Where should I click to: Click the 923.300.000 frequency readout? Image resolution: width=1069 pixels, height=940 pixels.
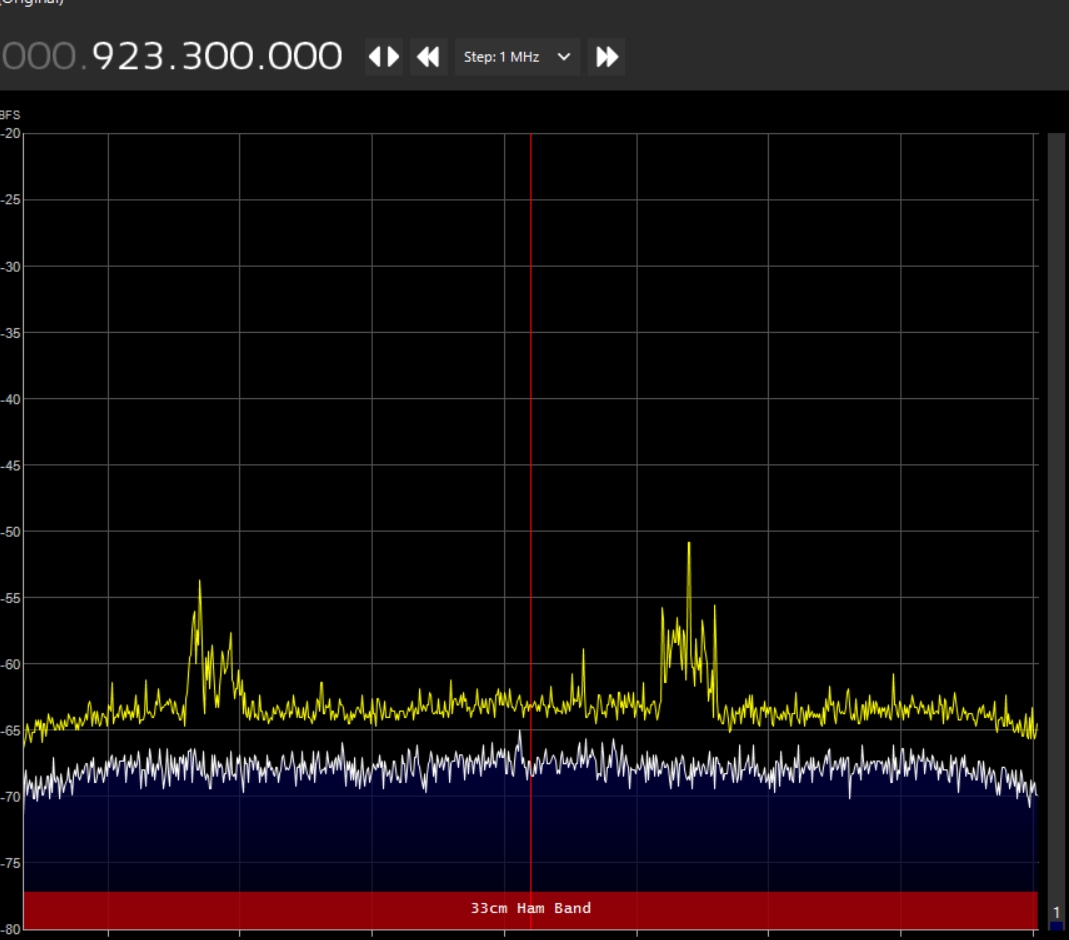pyautogui.click(x=217, y=57)
